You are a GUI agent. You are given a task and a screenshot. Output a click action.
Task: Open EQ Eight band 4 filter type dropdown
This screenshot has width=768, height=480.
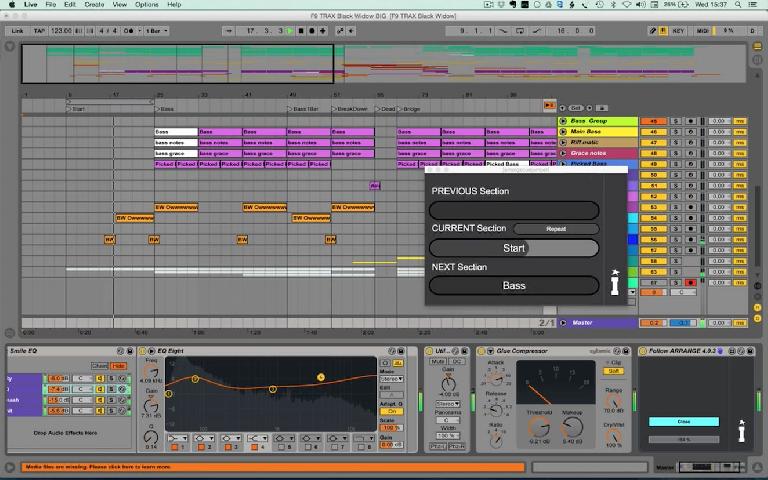point(257,437)
